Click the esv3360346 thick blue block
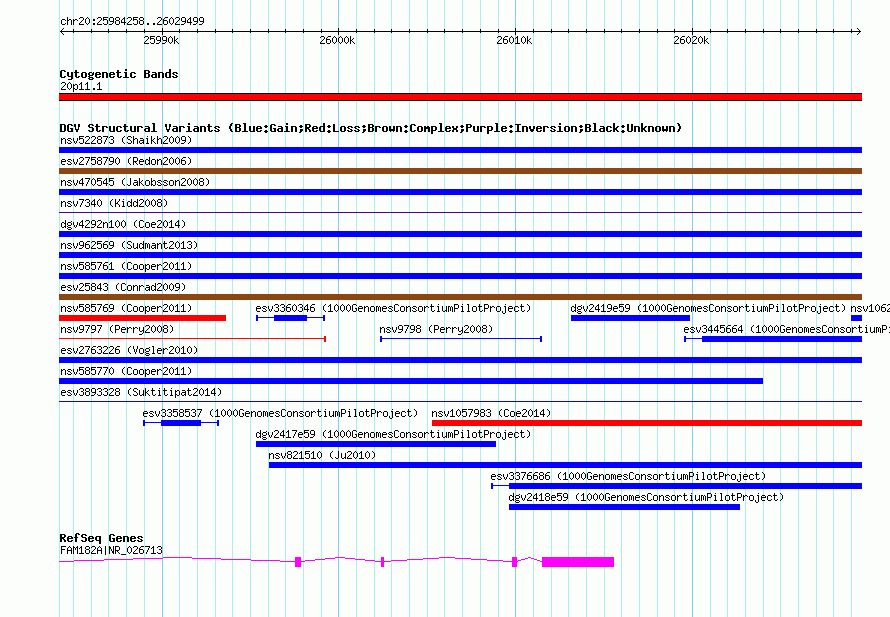The image size is (890, 617). 290,318
